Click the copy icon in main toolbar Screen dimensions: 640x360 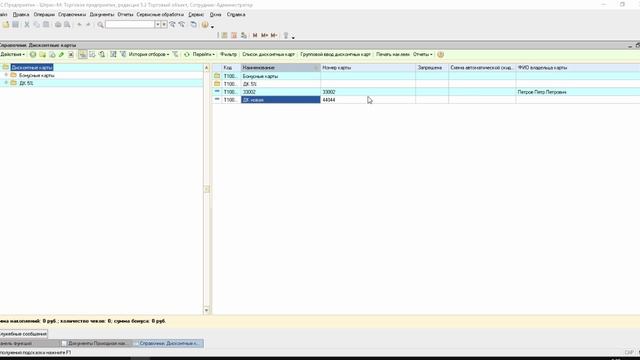click(37, 24)
